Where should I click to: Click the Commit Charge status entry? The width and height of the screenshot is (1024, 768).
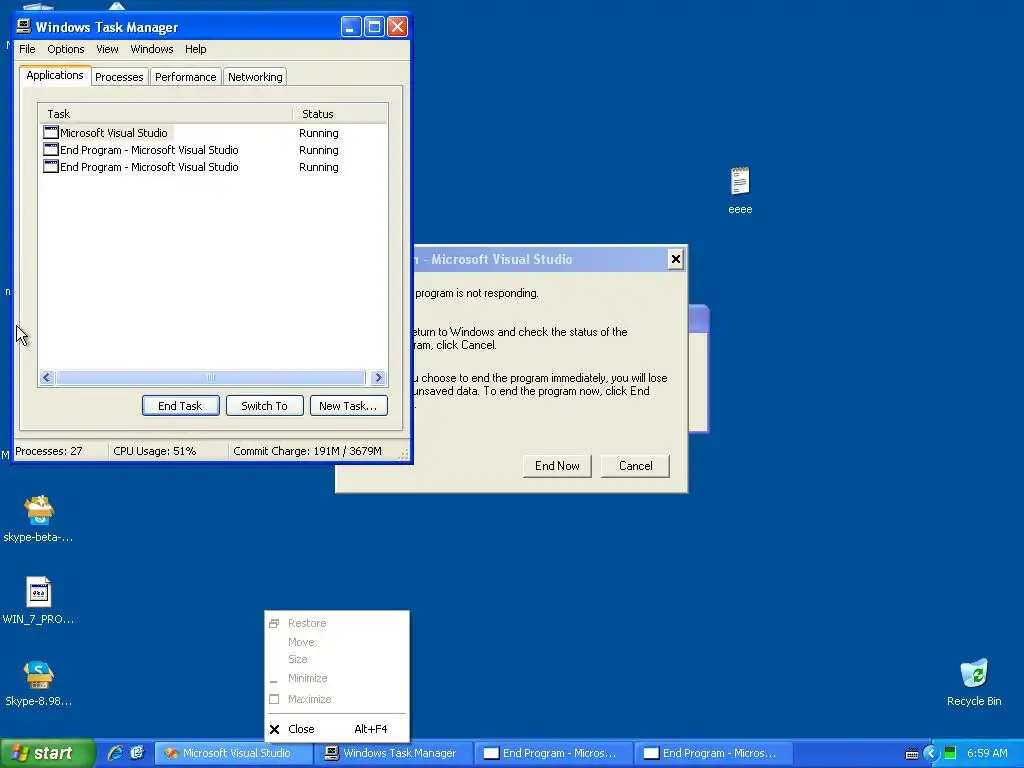[313, 451]
